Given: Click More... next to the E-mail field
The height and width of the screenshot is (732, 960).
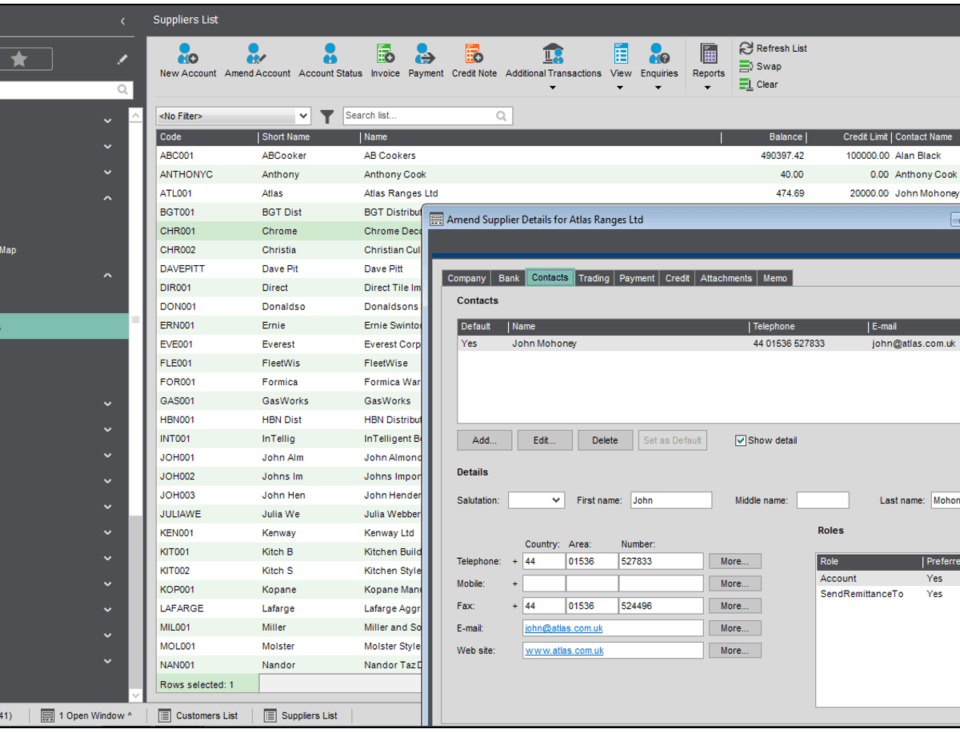Looking at the screenshot, I should [735, 628].
